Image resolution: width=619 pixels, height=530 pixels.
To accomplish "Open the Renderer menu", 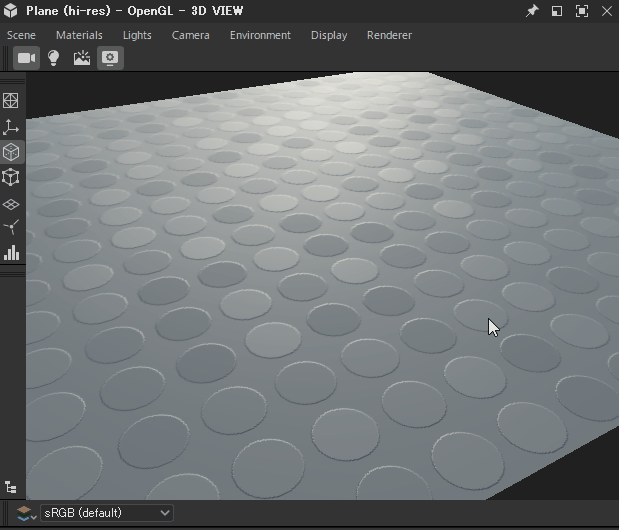I will pos(389,35).
